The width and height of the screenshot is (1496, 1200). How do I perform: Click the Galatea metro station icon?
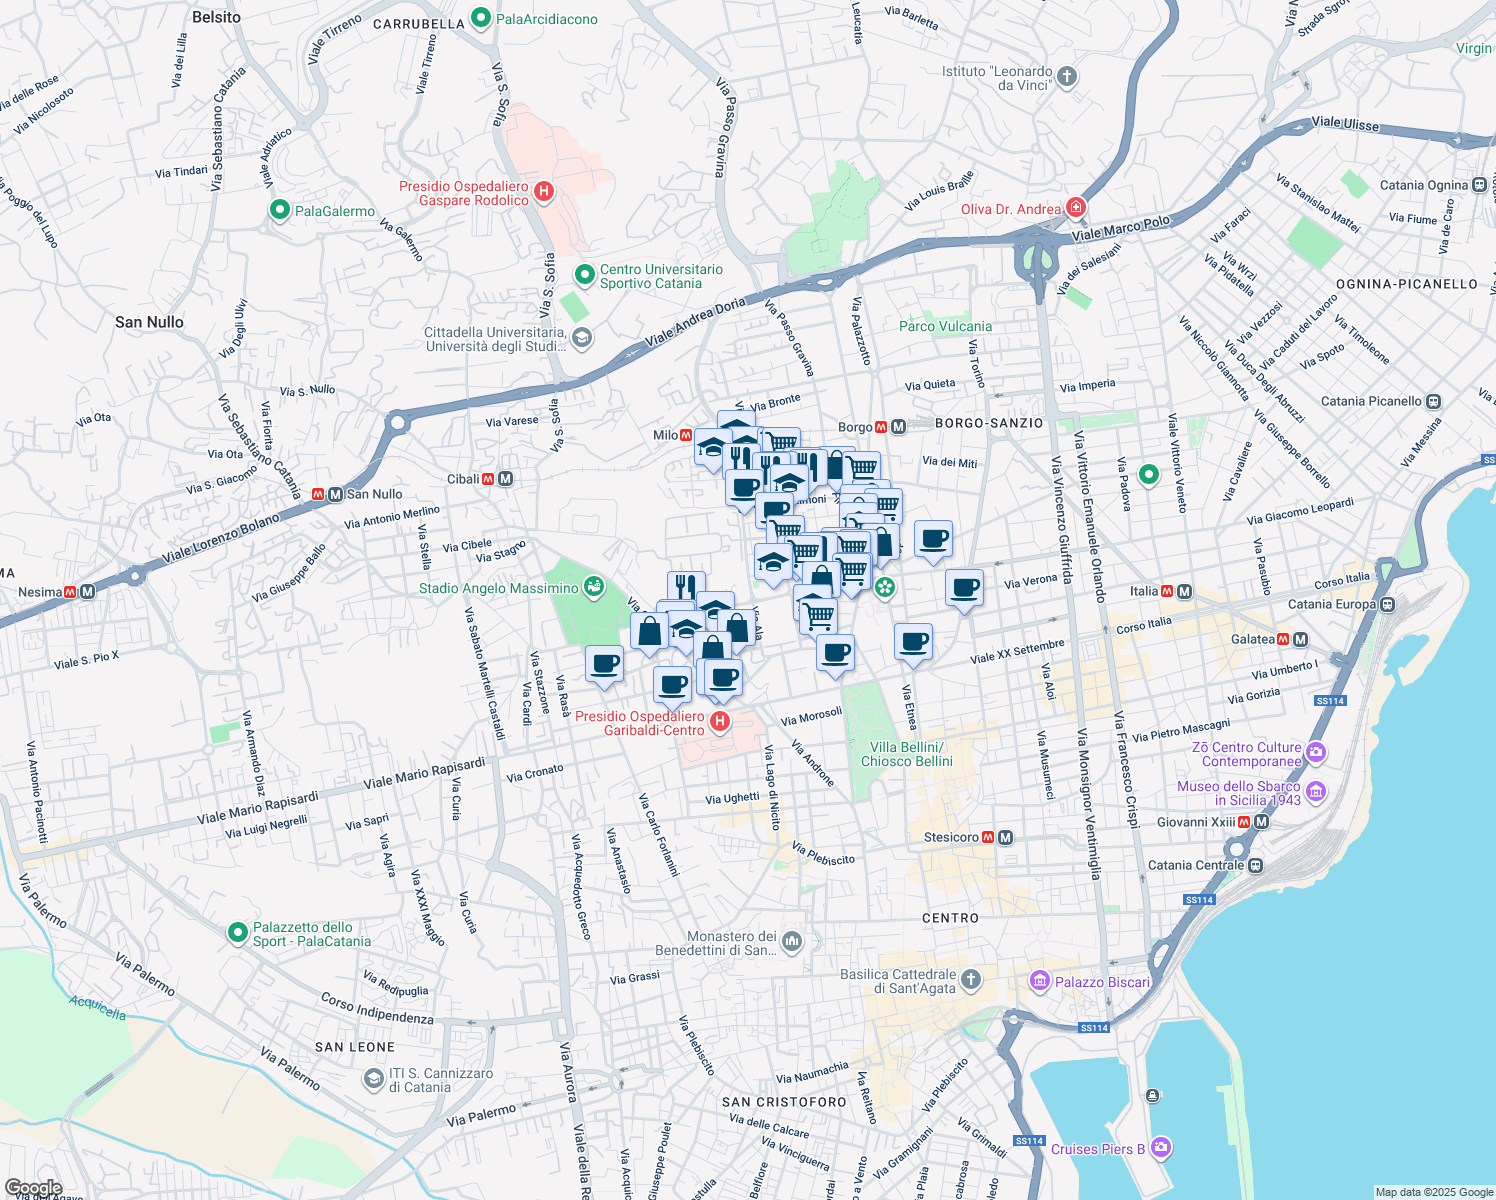1300,639
